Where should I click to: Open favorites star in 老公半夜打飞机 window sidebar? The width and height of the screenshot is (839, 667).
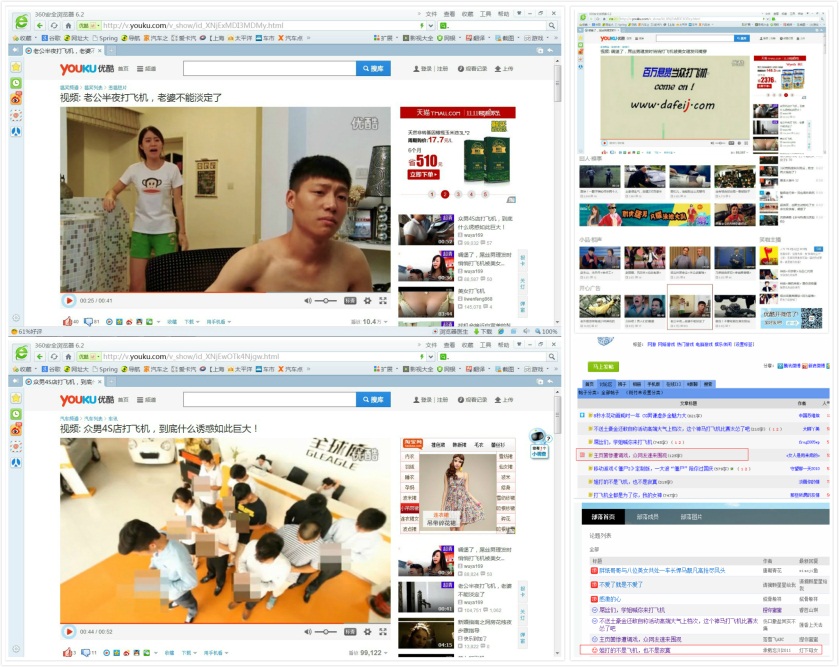[x=16, y=67]
